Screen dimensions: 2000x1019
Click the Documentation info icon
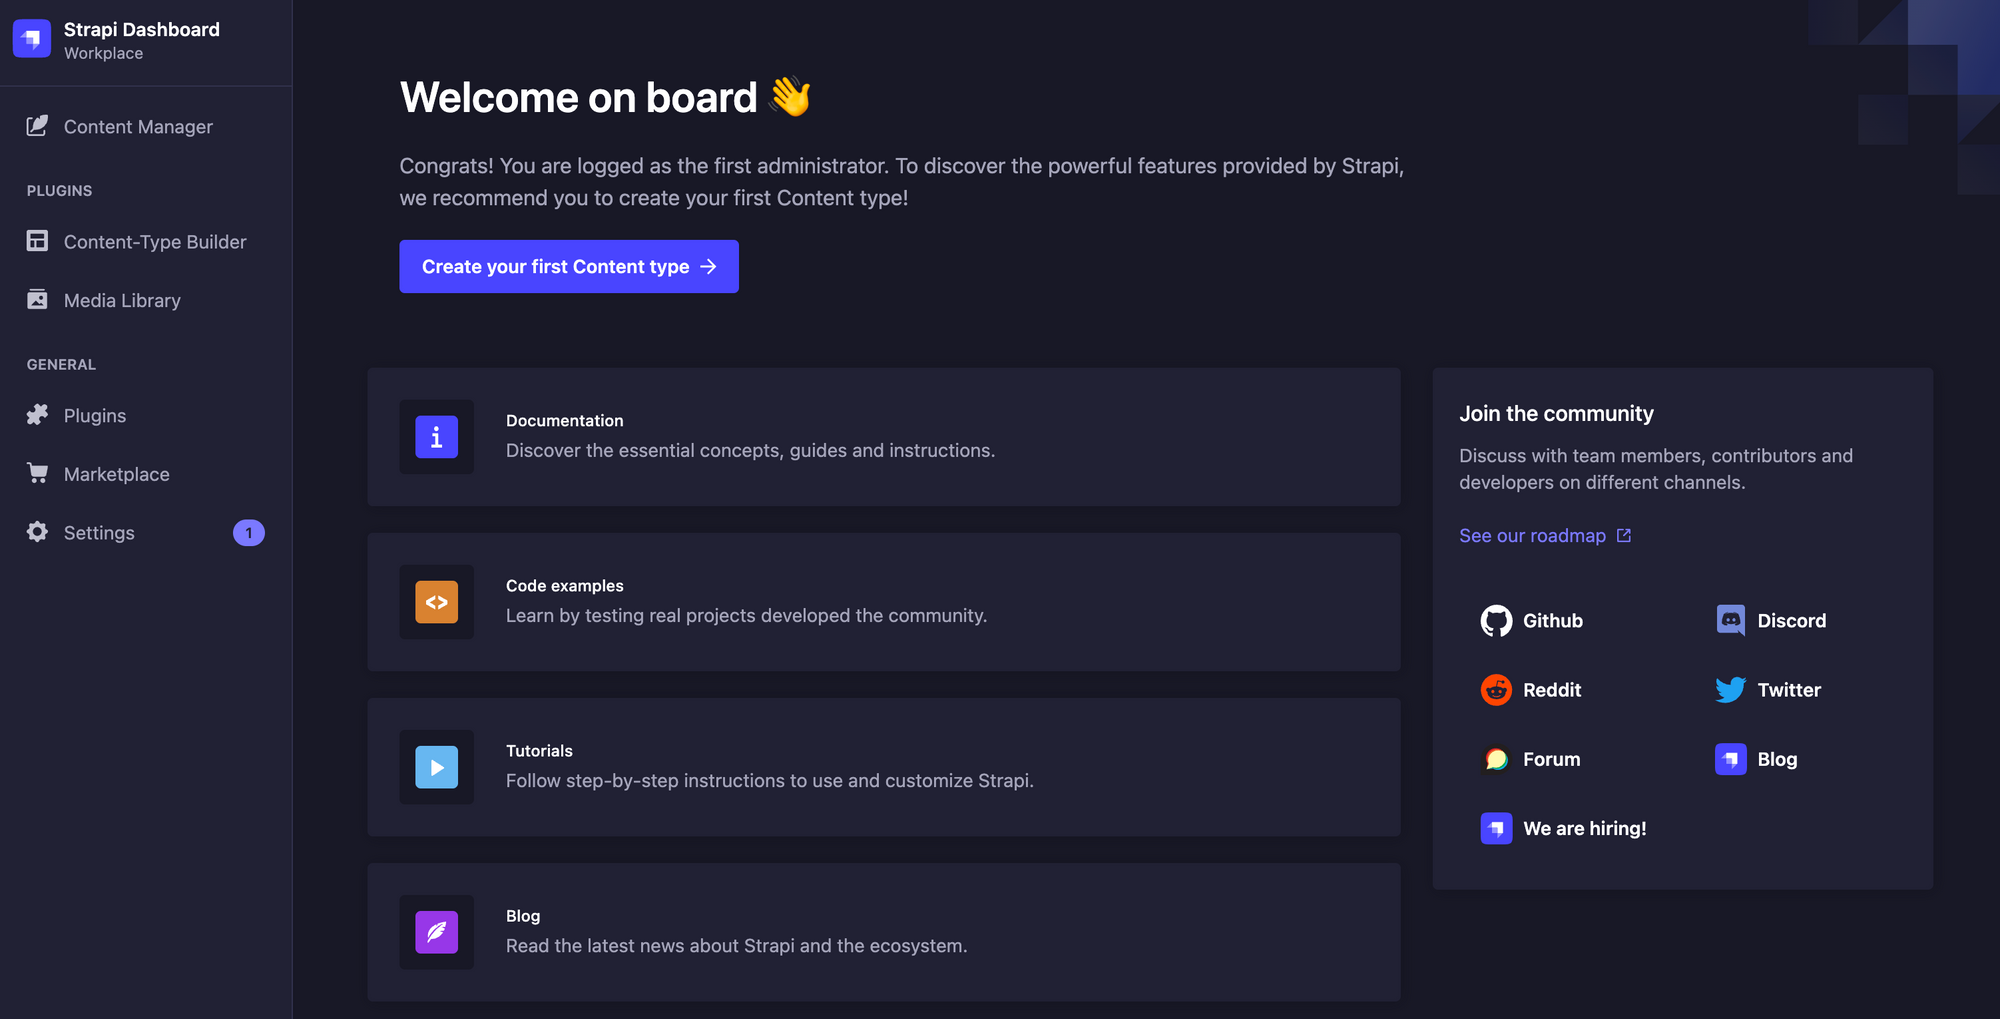436,437
